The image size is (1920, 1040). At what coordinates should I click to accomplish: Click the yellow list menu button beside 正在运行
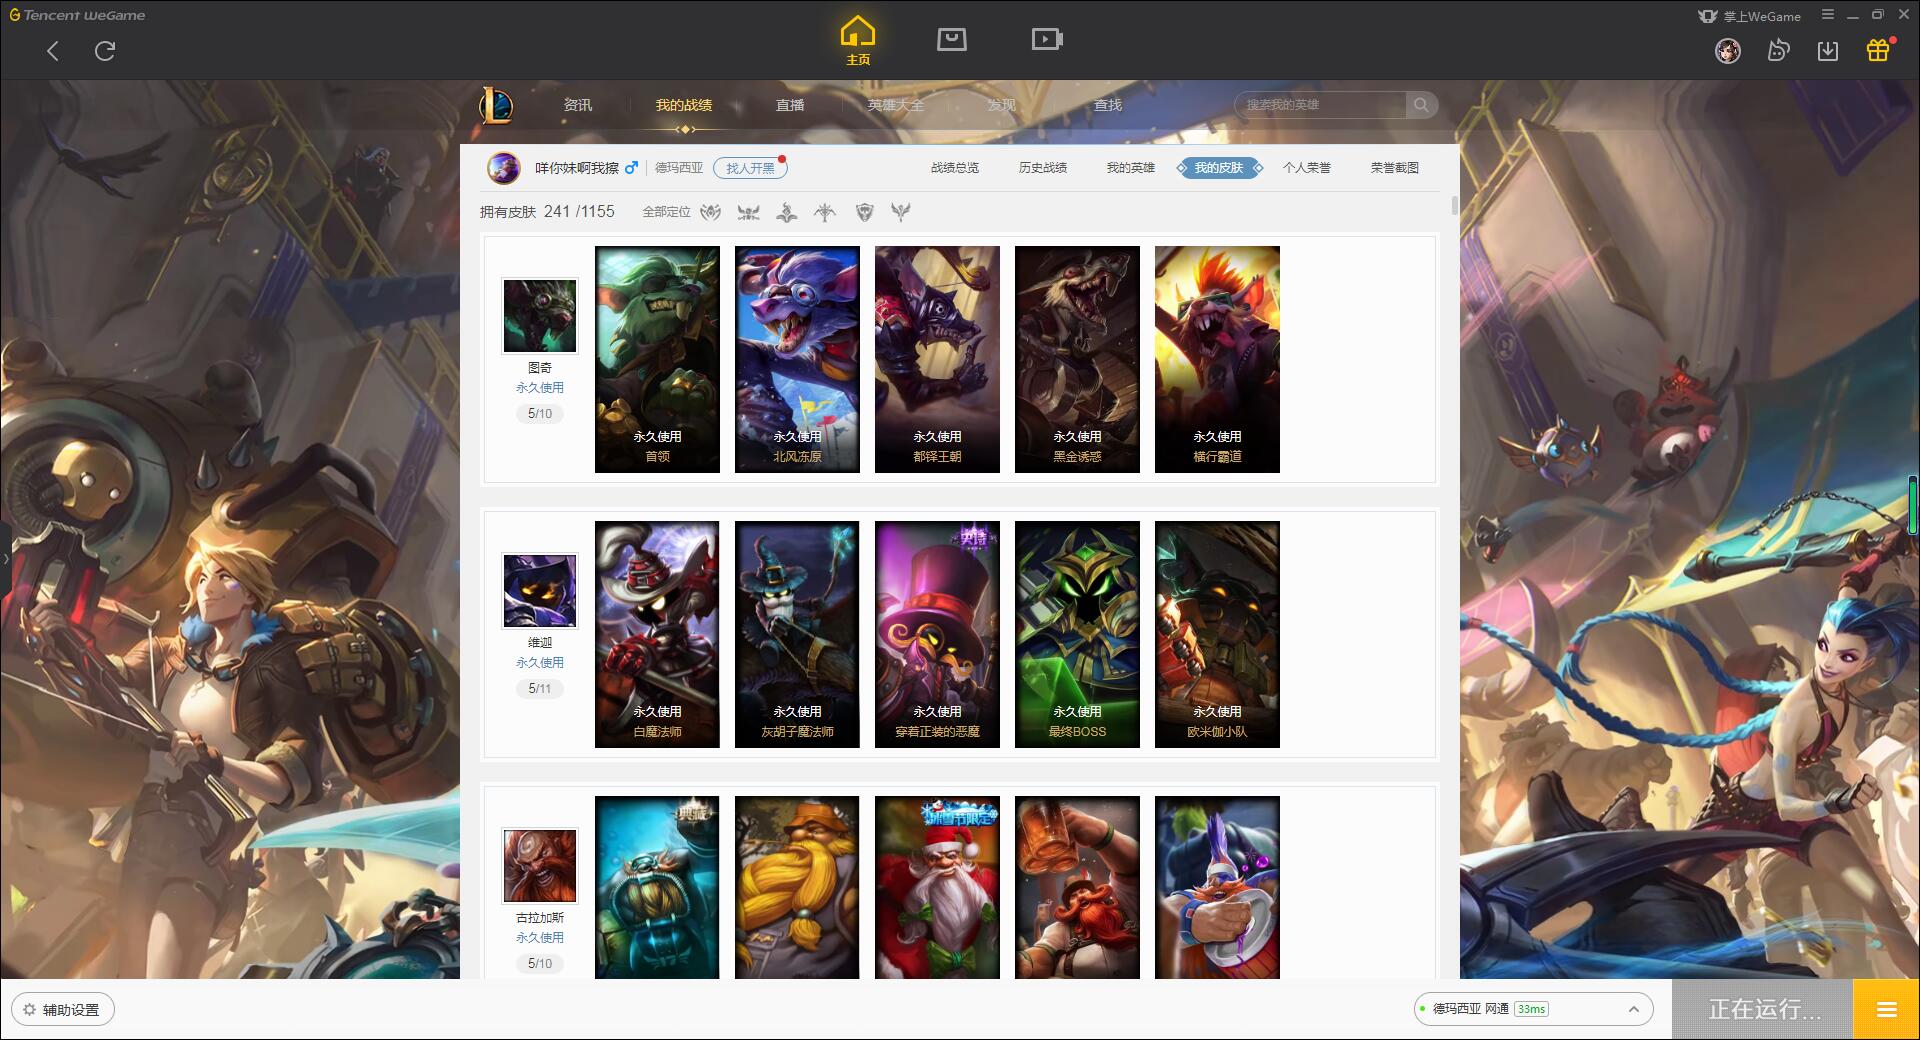click(x=1886, y=1010)
